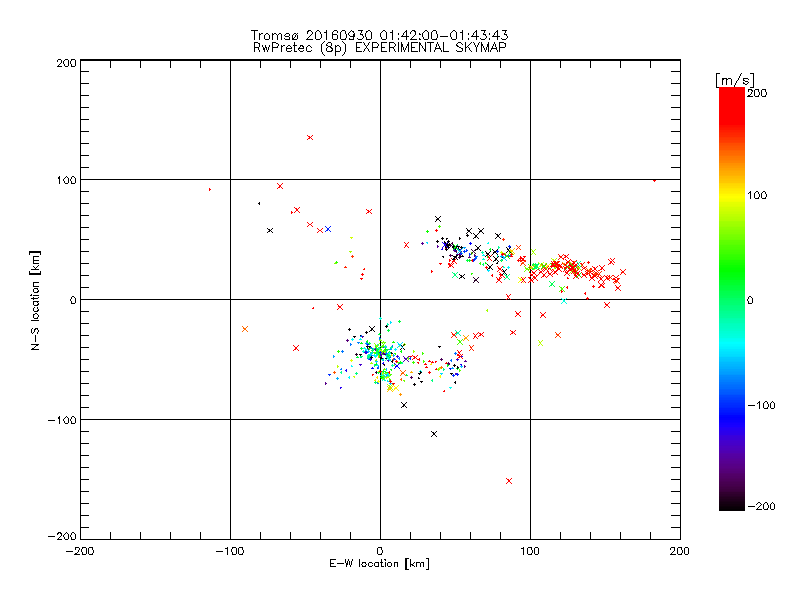
Task: Click colorbar tick label '100'
Action: tap(757, 195)
